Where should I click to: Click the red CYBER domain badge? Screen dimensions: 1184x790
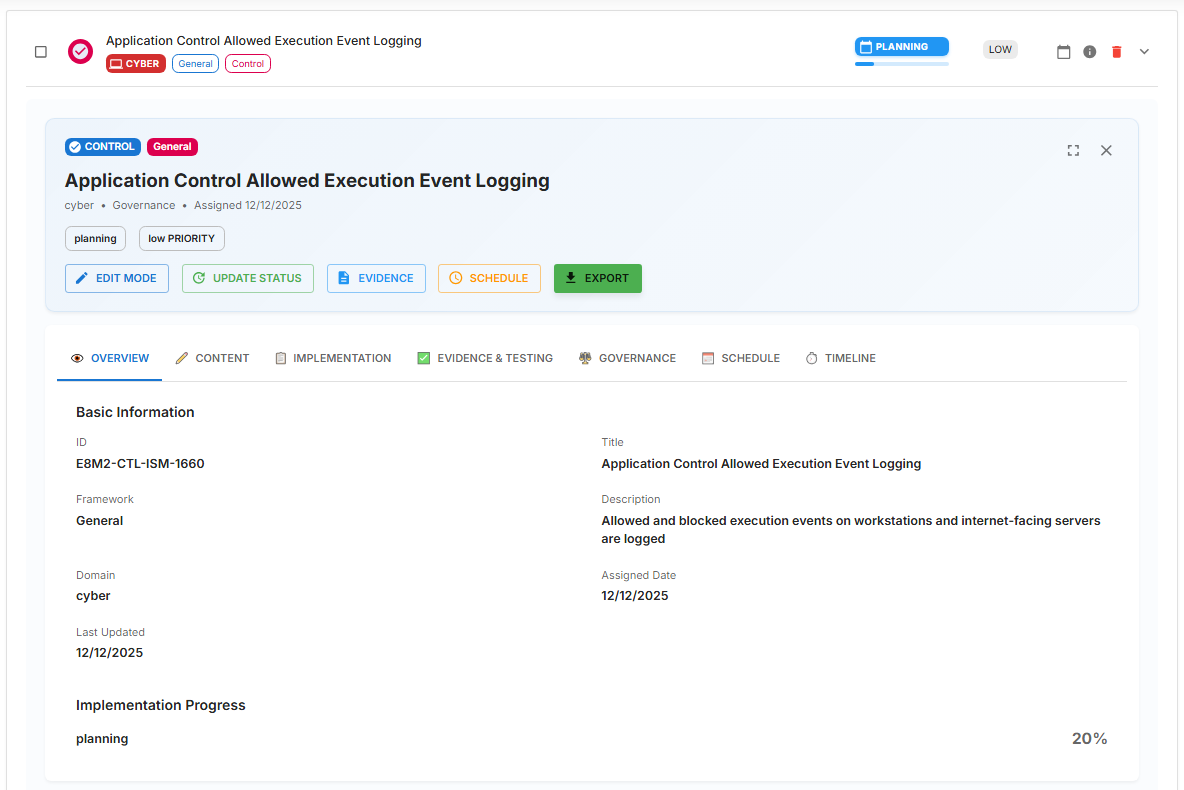coord(136,64)
